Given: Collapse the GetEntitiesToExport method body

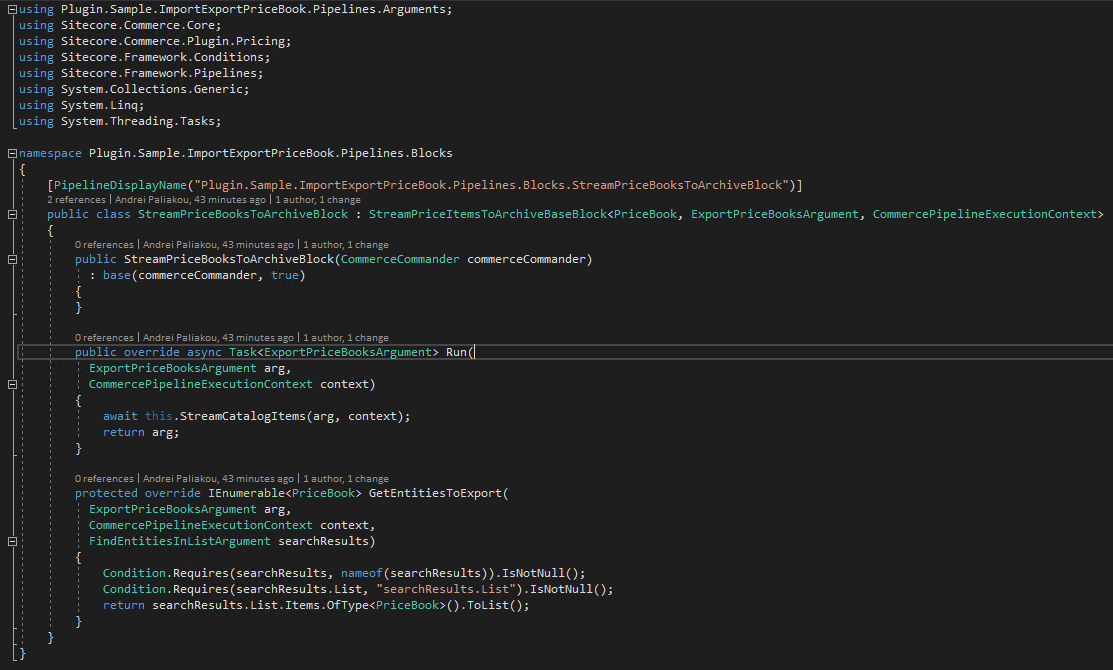Looking at the screenshot, I should coord(12,542).
